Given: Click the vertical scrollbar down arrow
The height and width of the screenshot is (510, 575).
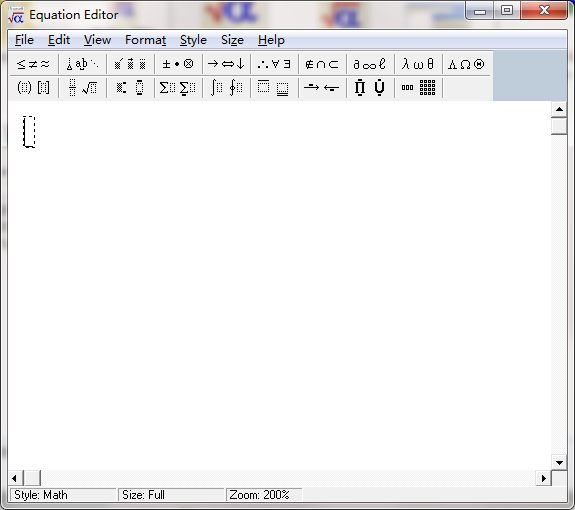Looking at the screenshot, I should [559, 463].
